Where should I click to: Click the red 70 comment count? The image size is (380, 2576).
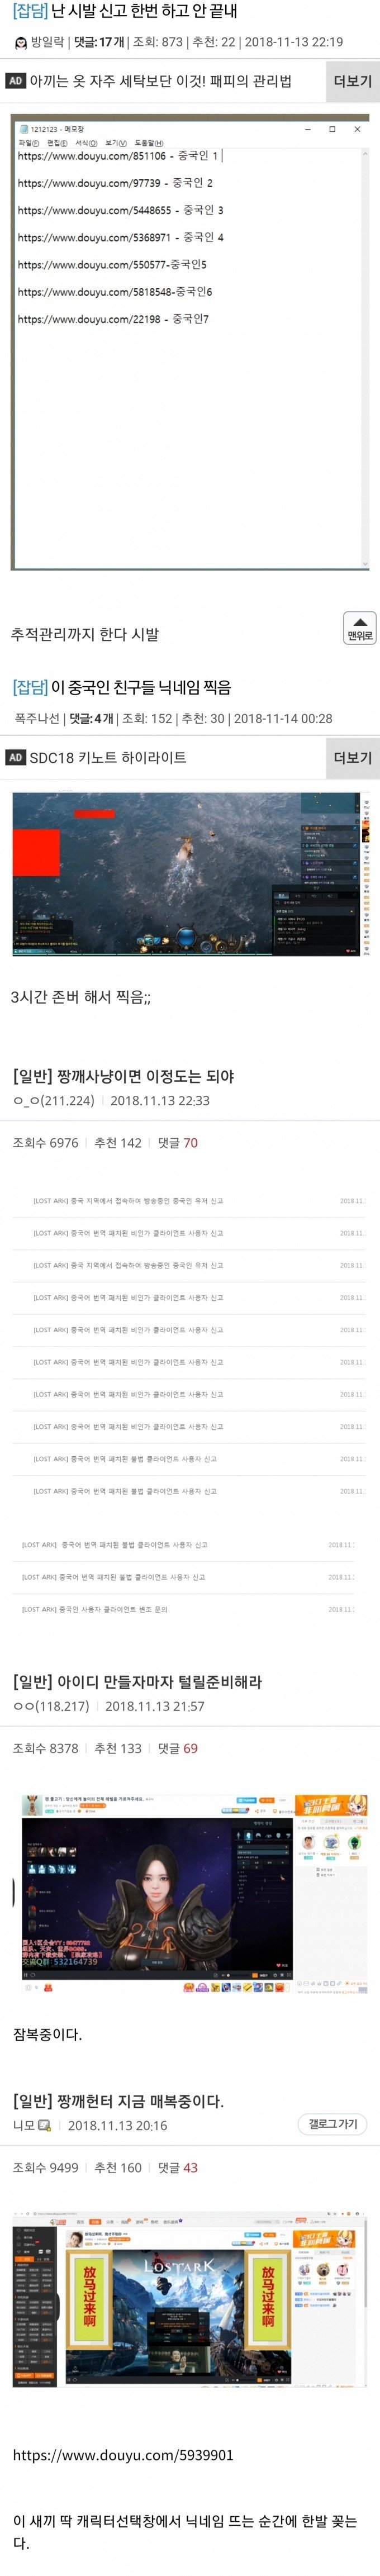coord(190,1143)
